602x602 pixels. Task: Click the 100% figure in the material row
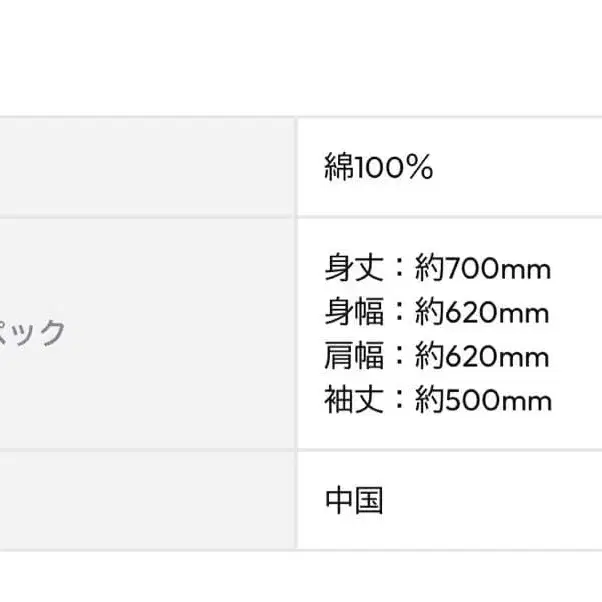[395, 168]
